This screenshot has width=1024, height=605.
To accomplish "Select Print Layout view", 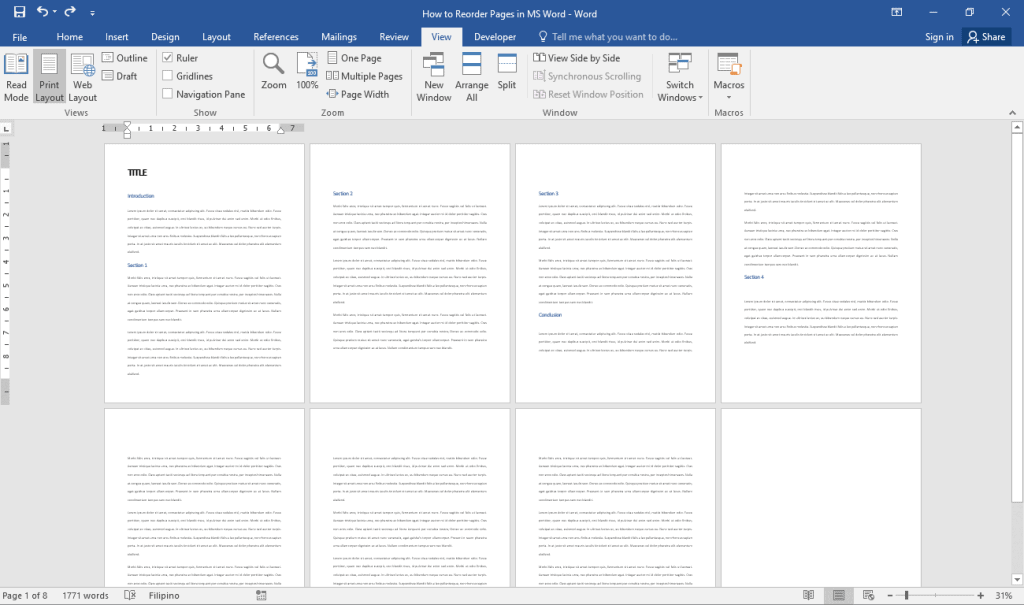I will [x=49, y=77].
